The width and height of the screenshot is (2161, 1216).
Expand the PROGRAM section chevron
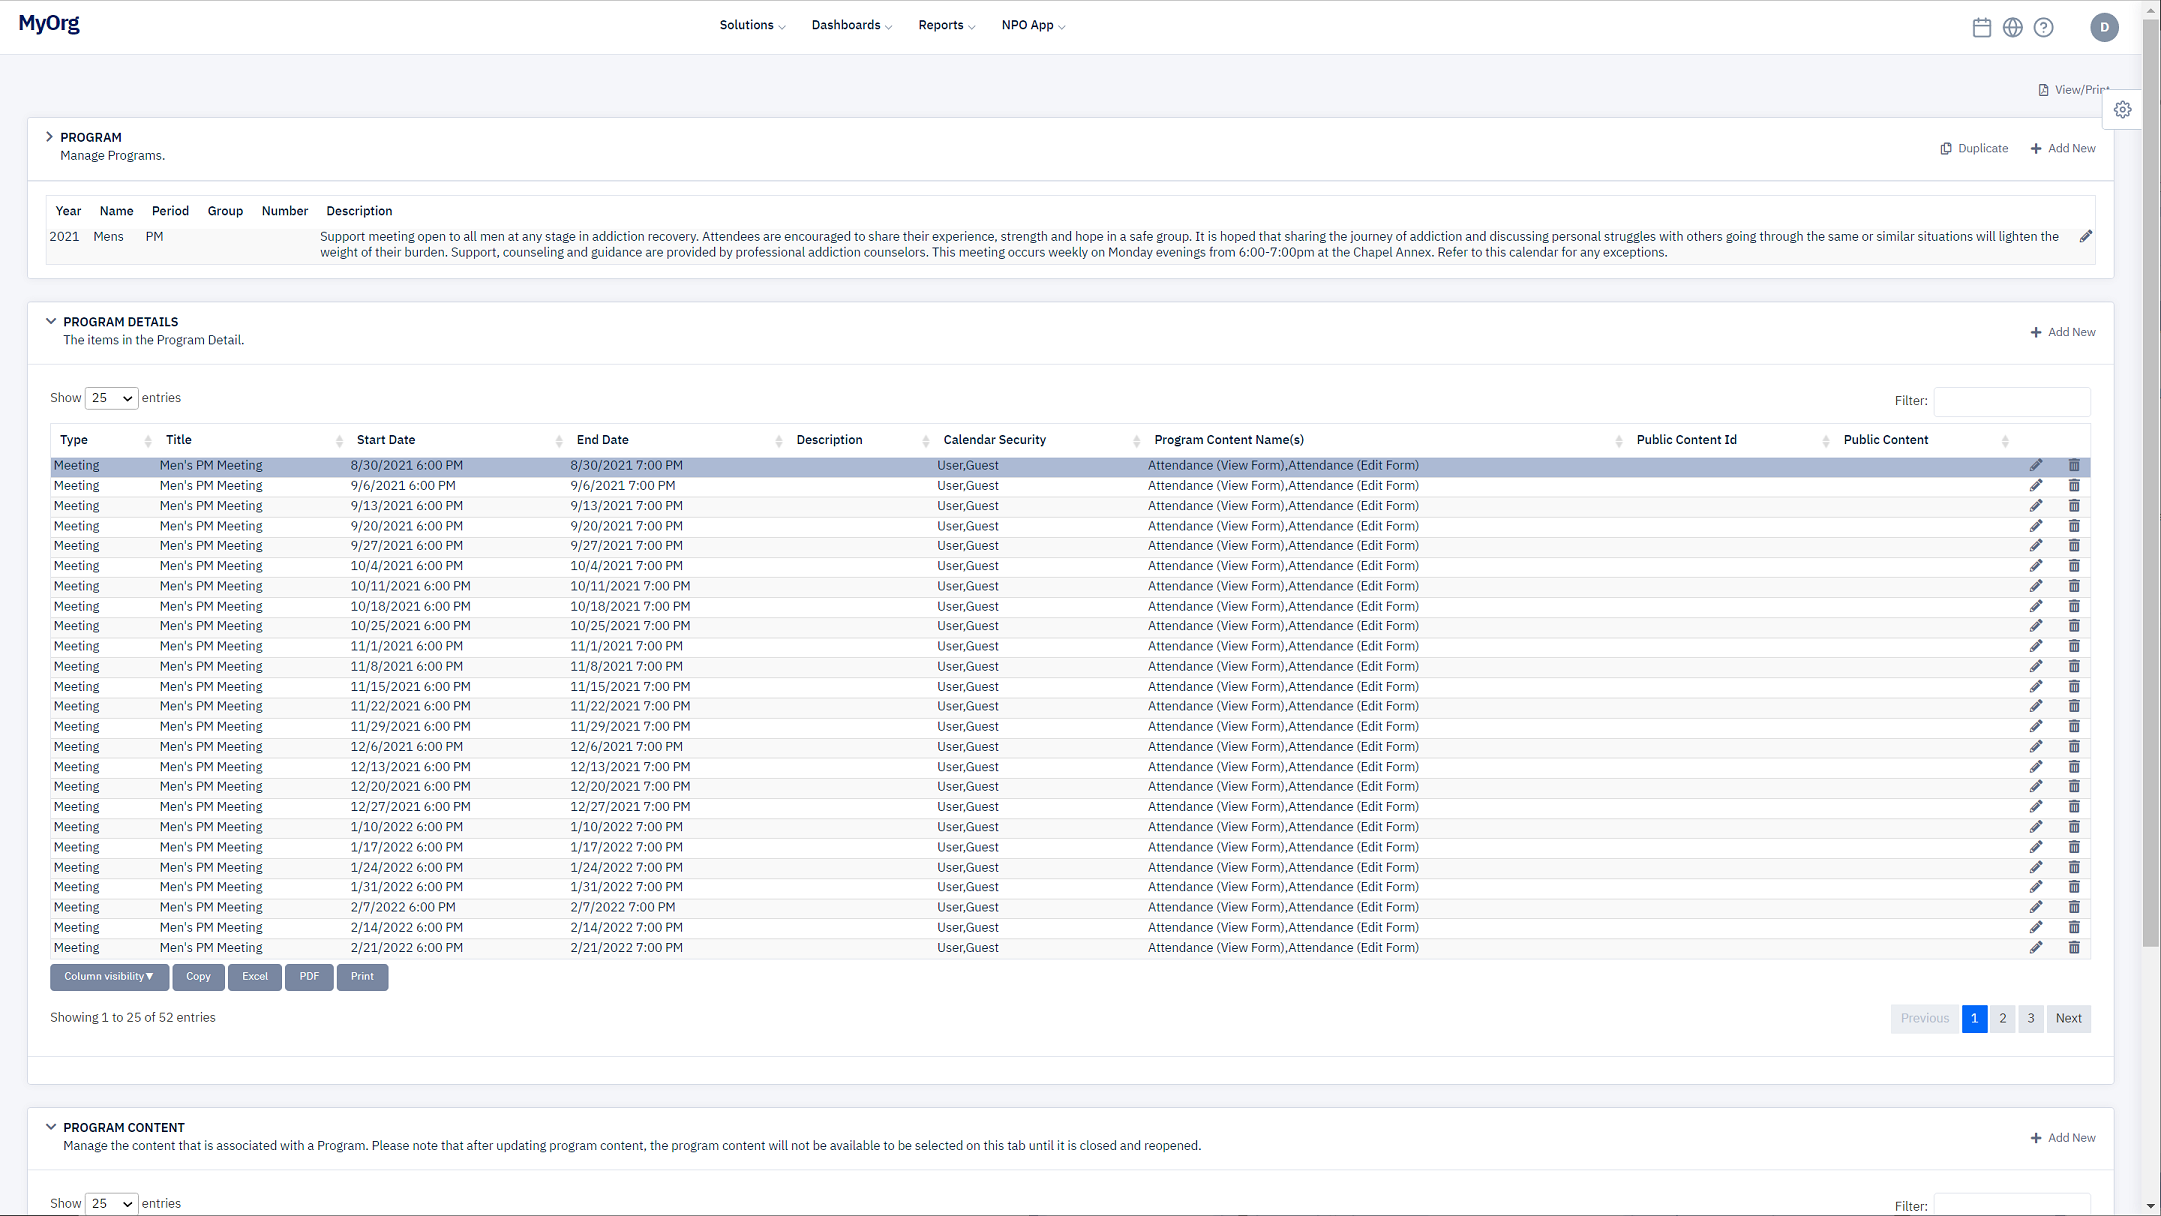pyautogui.click(x=49, y=137)
